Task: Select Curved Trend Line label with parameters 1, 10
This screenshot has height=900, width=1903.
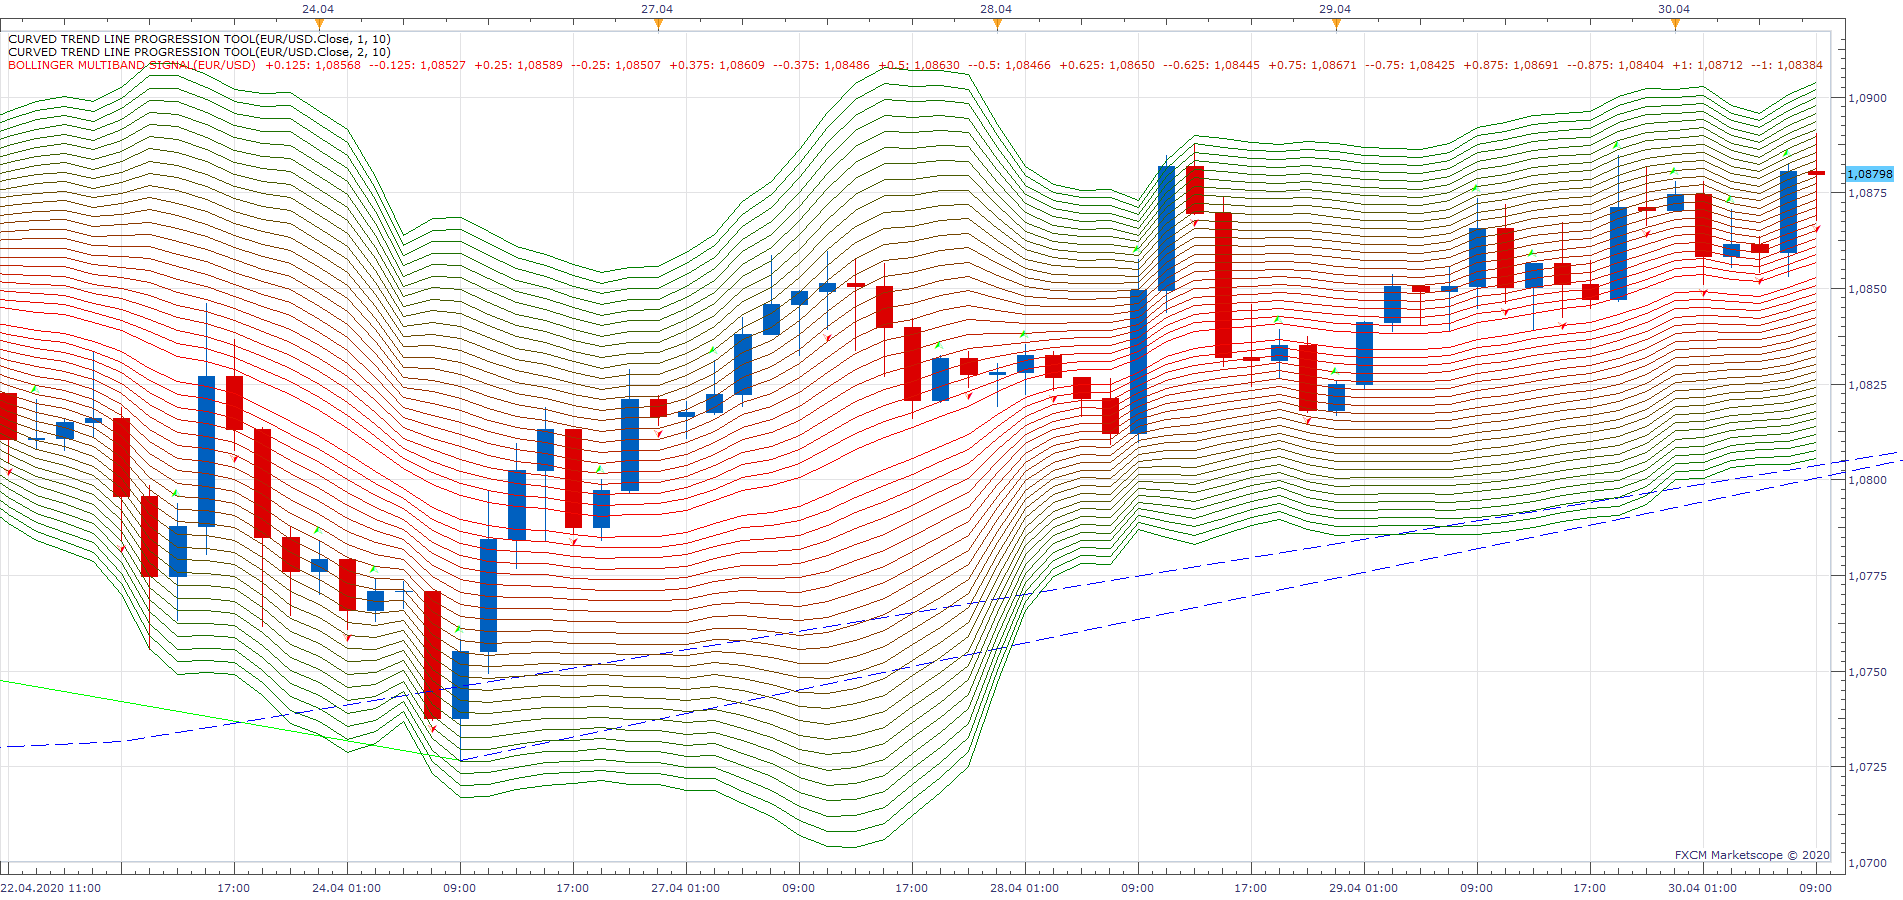Action: coord(199,39)
